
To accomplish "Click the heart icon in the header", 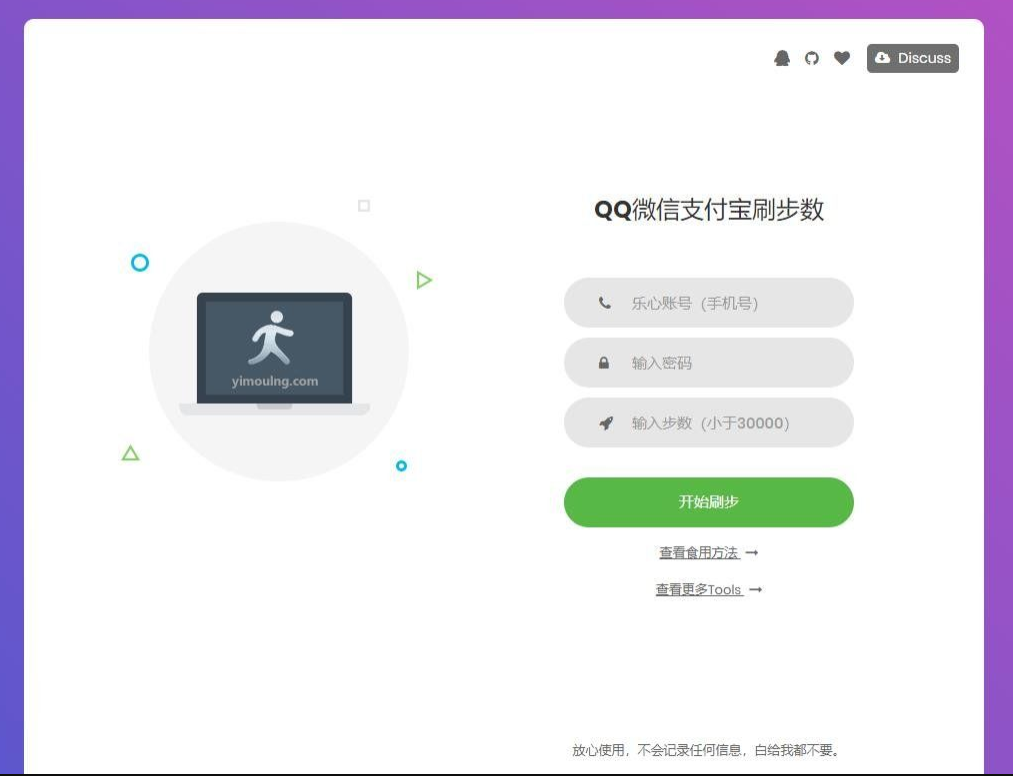I will [x=842, y=58].
